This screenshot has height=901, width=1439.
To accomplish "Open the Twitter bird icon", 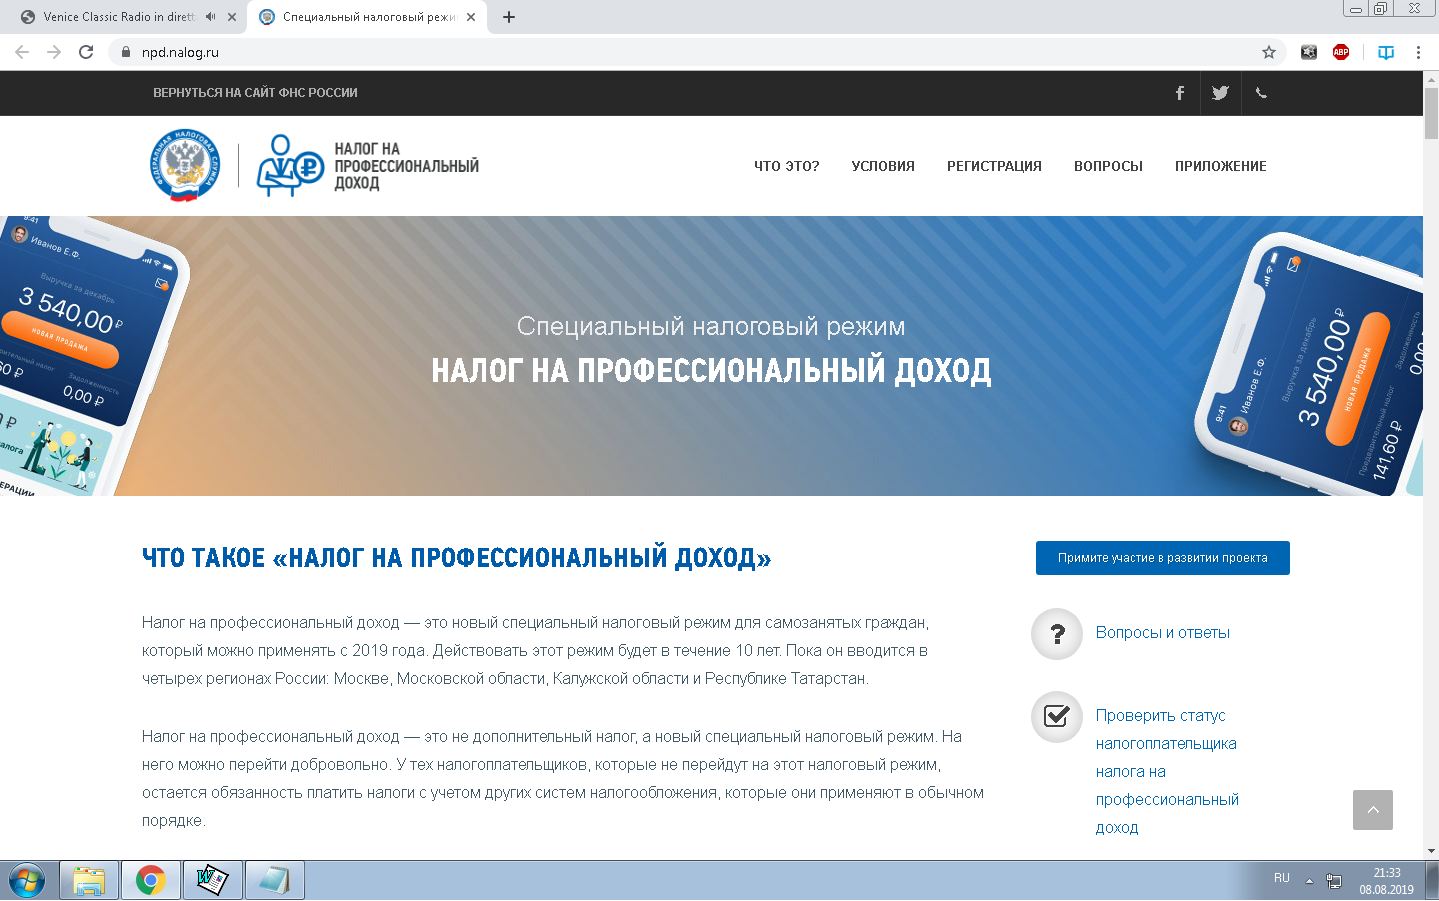I will pyautogui.click(x=1220, y=93).
